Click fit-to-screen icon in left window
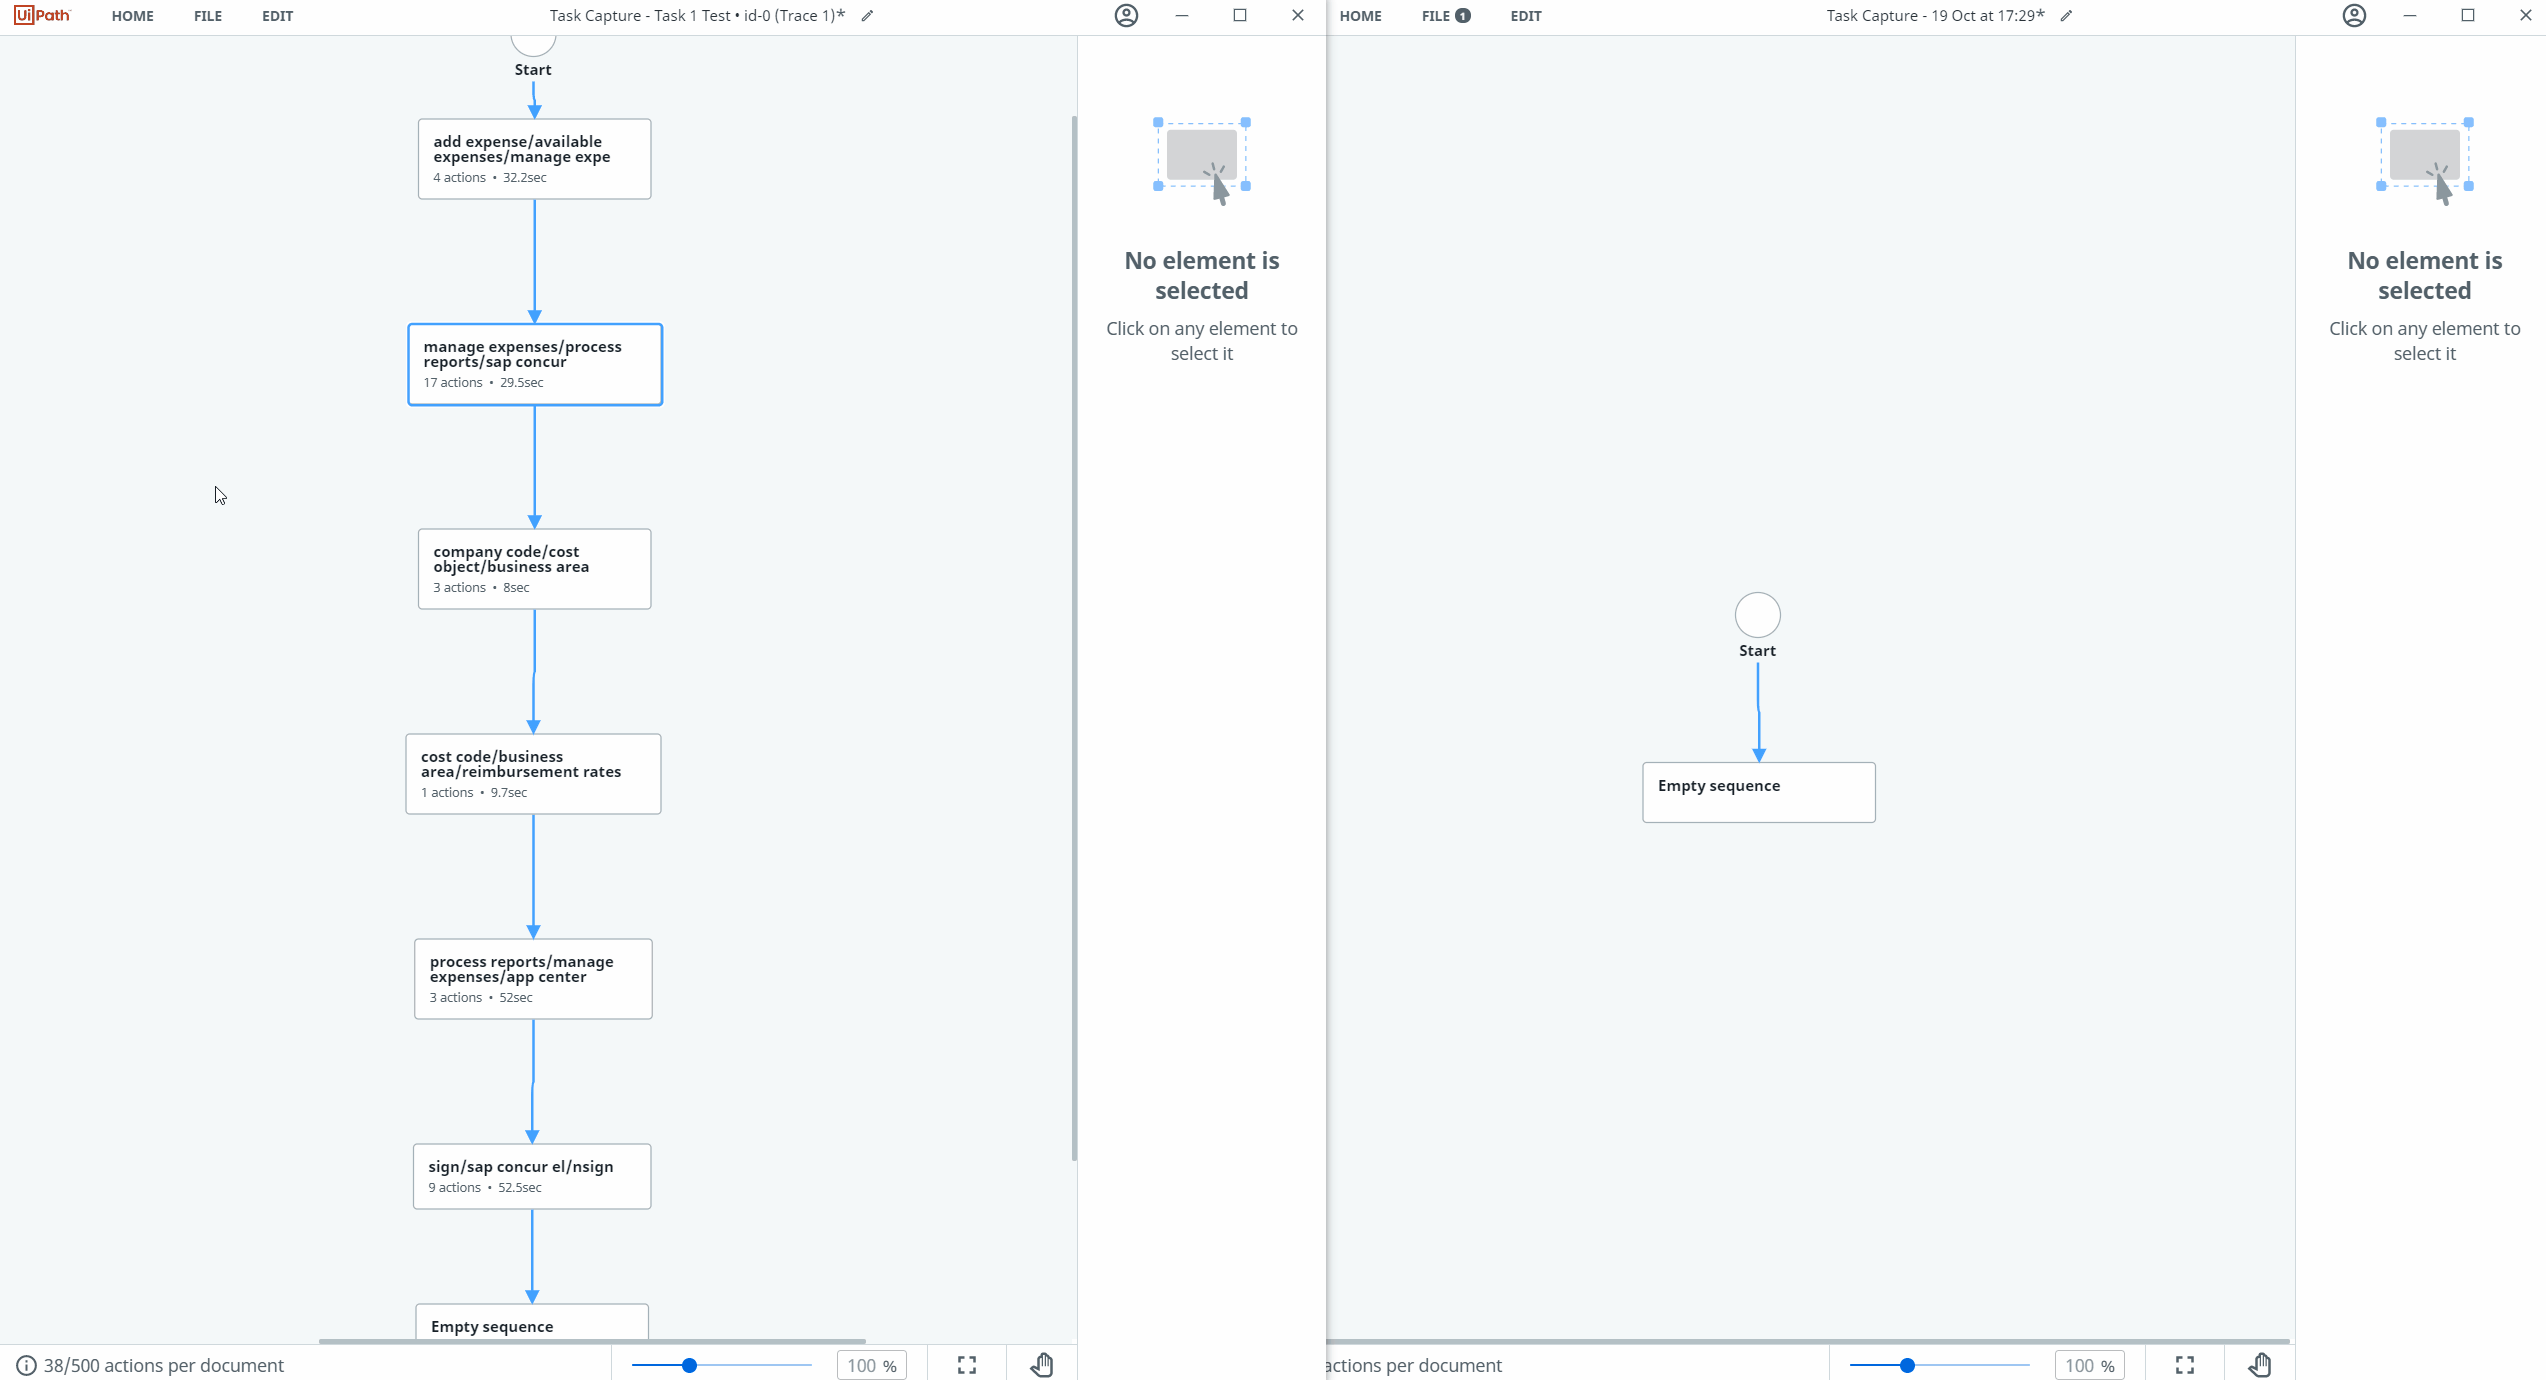Viewport: 2546px width, 1380px height. click(x=966, y=1365)
